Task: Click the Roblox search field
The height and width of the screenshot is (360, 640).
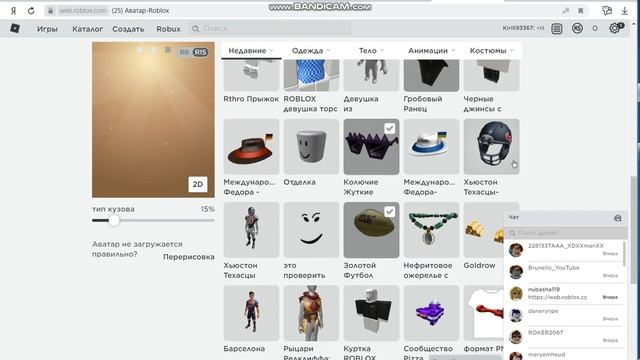Action: [269, 29]
